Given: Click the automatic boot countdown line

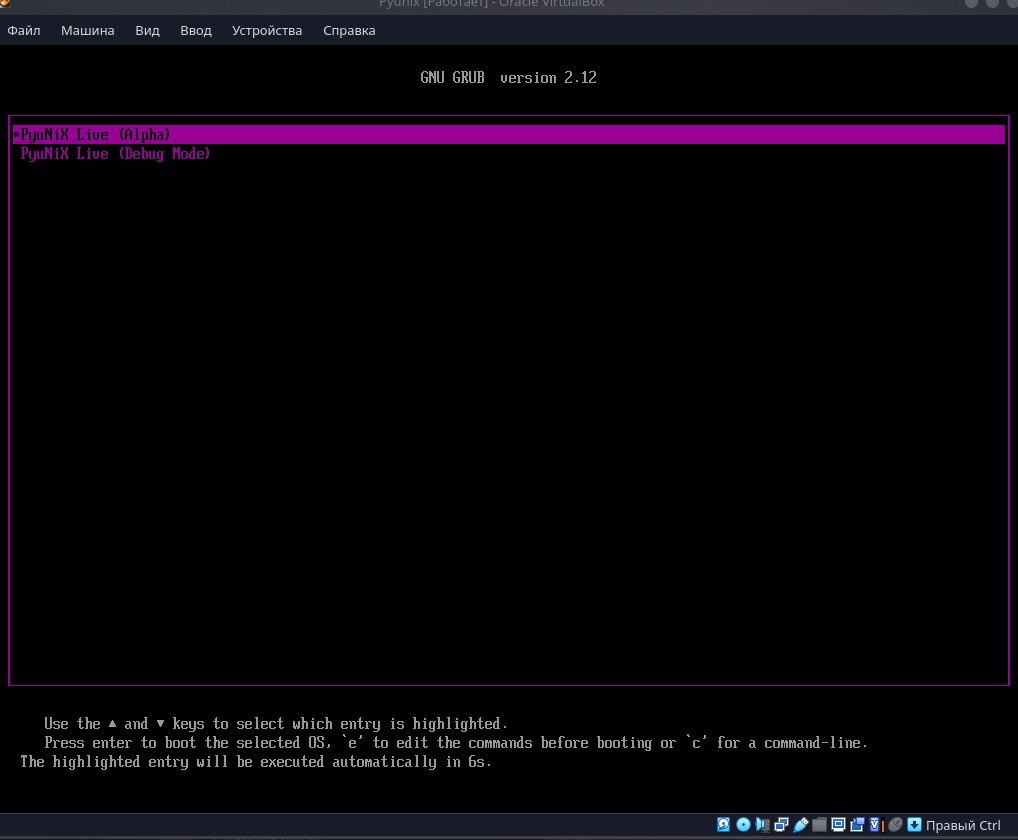Looking at the screenshot, I should [x=256, y=762].
